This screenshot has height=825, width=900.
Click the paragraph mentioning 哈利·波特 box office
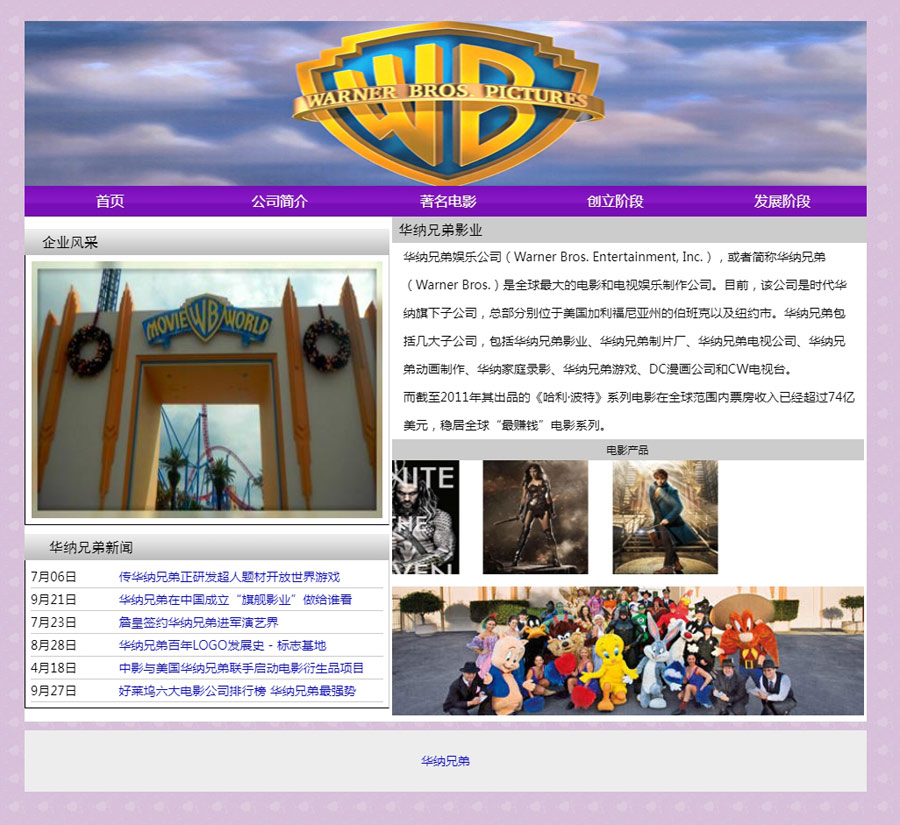coord(629,411)
